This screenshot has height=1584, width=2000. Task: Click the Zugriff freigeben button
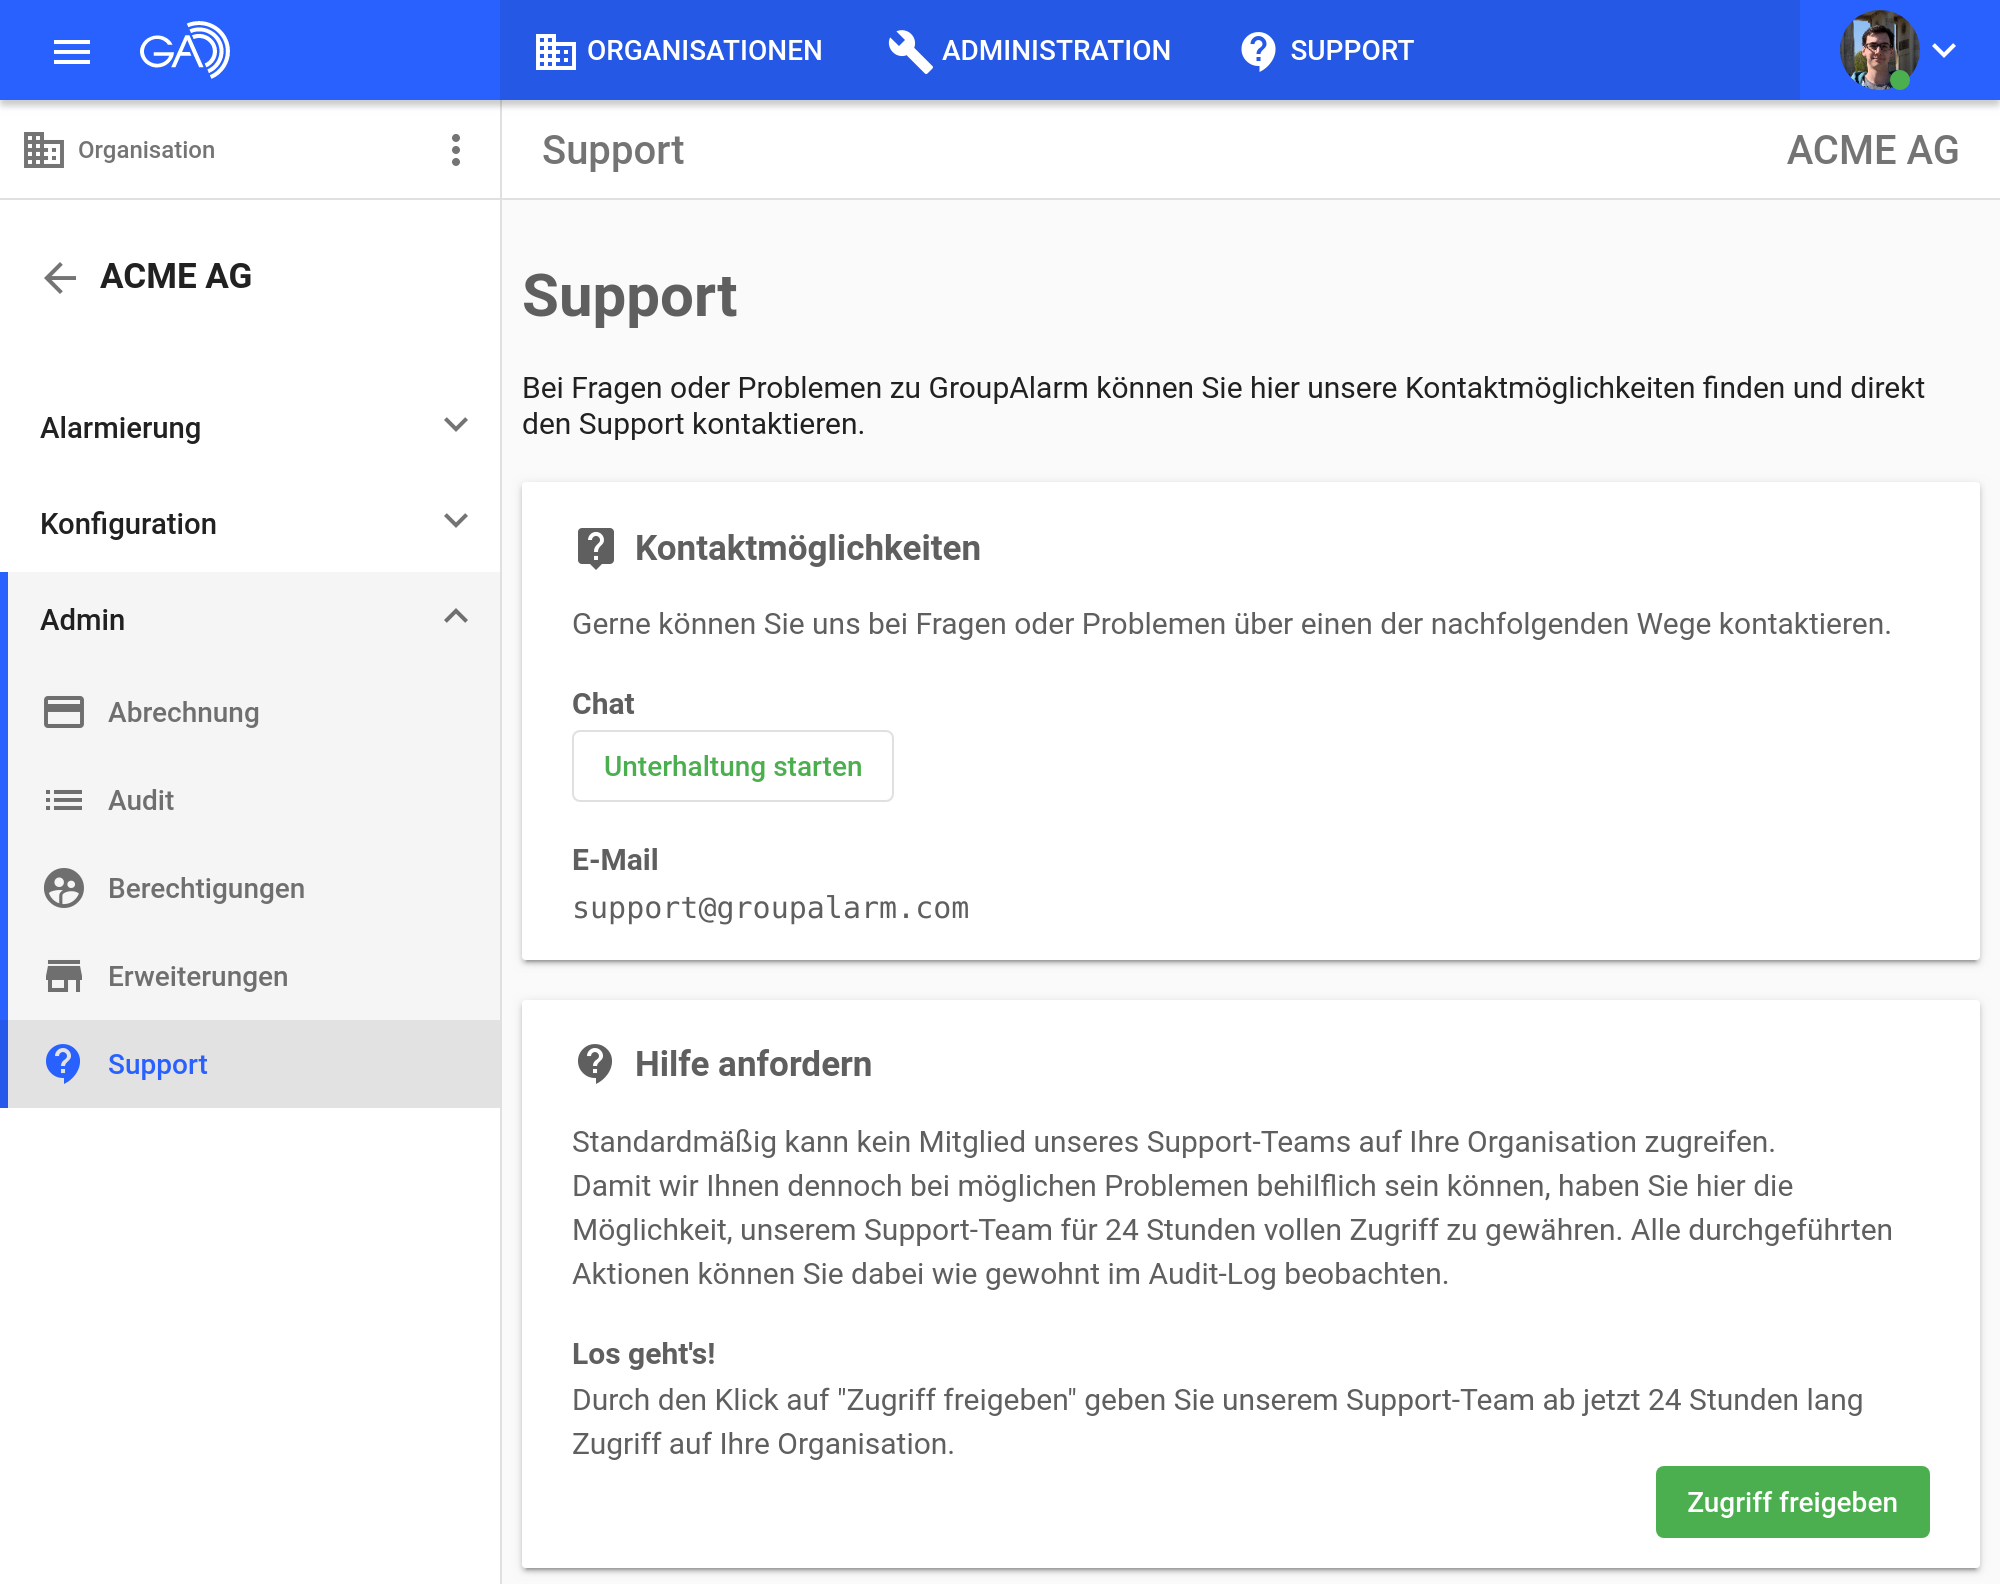point(1791,1502)
